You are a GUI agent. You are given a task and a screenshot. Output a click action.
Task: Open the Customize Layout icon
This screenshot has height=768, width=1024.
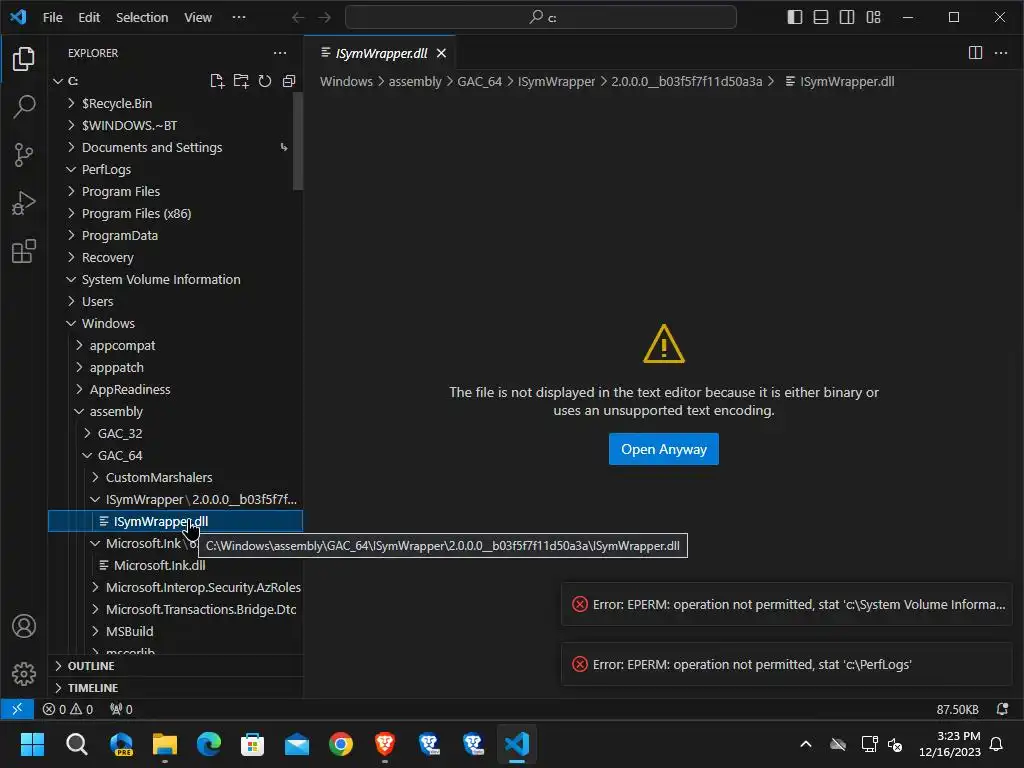click(x=873, y=17)
